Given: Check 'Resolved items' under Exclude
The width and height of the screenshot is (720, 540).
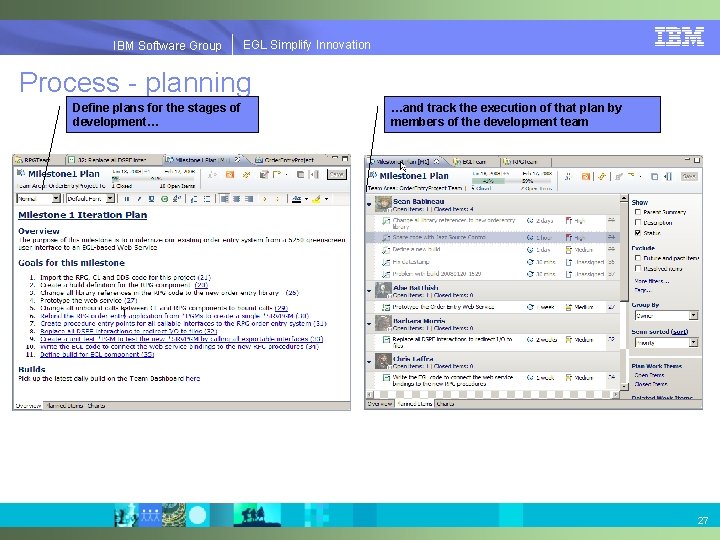Looking at the screenshot, I should [638, 269].
